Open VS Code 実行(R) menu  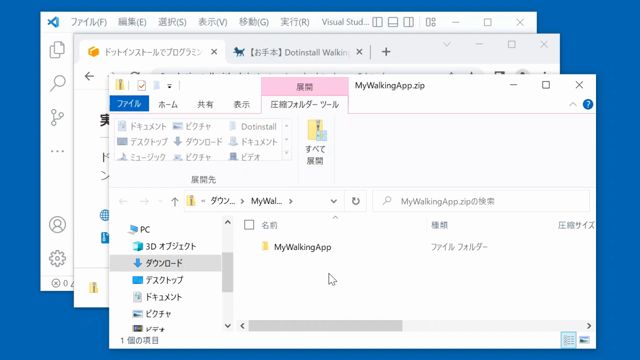point(295,22)
